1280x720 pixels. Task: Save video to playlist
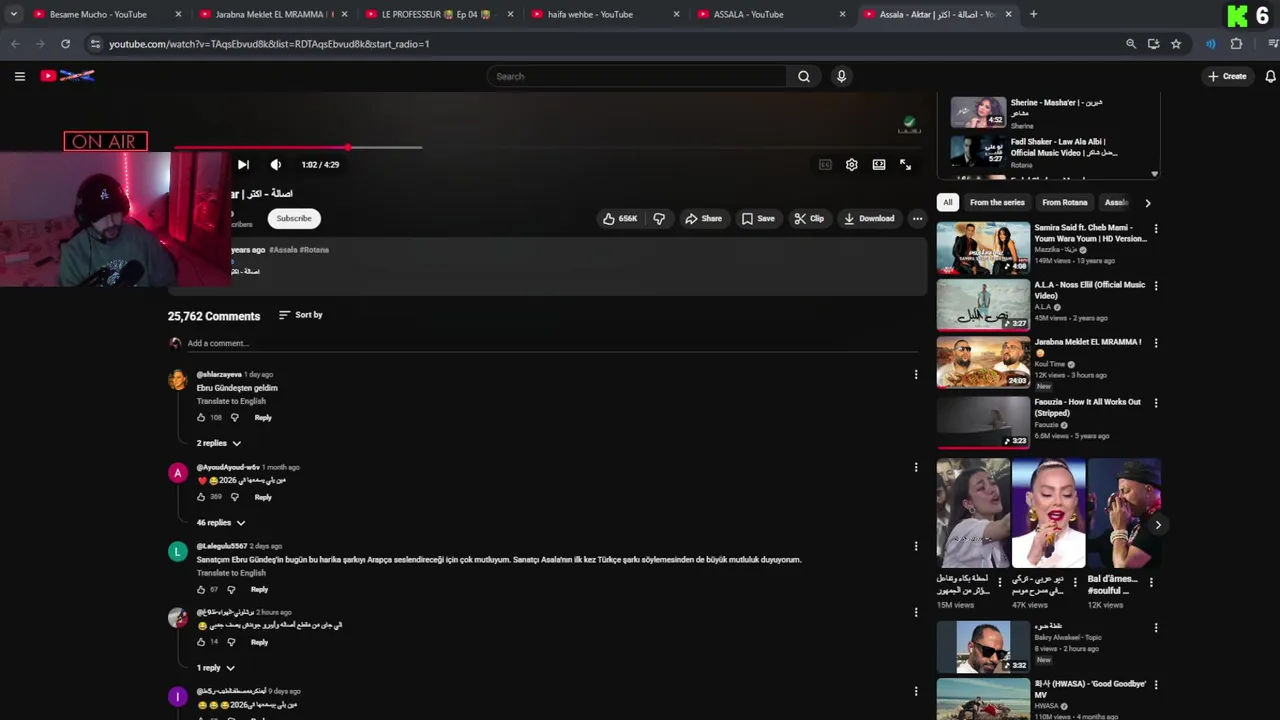coord(758,218)
